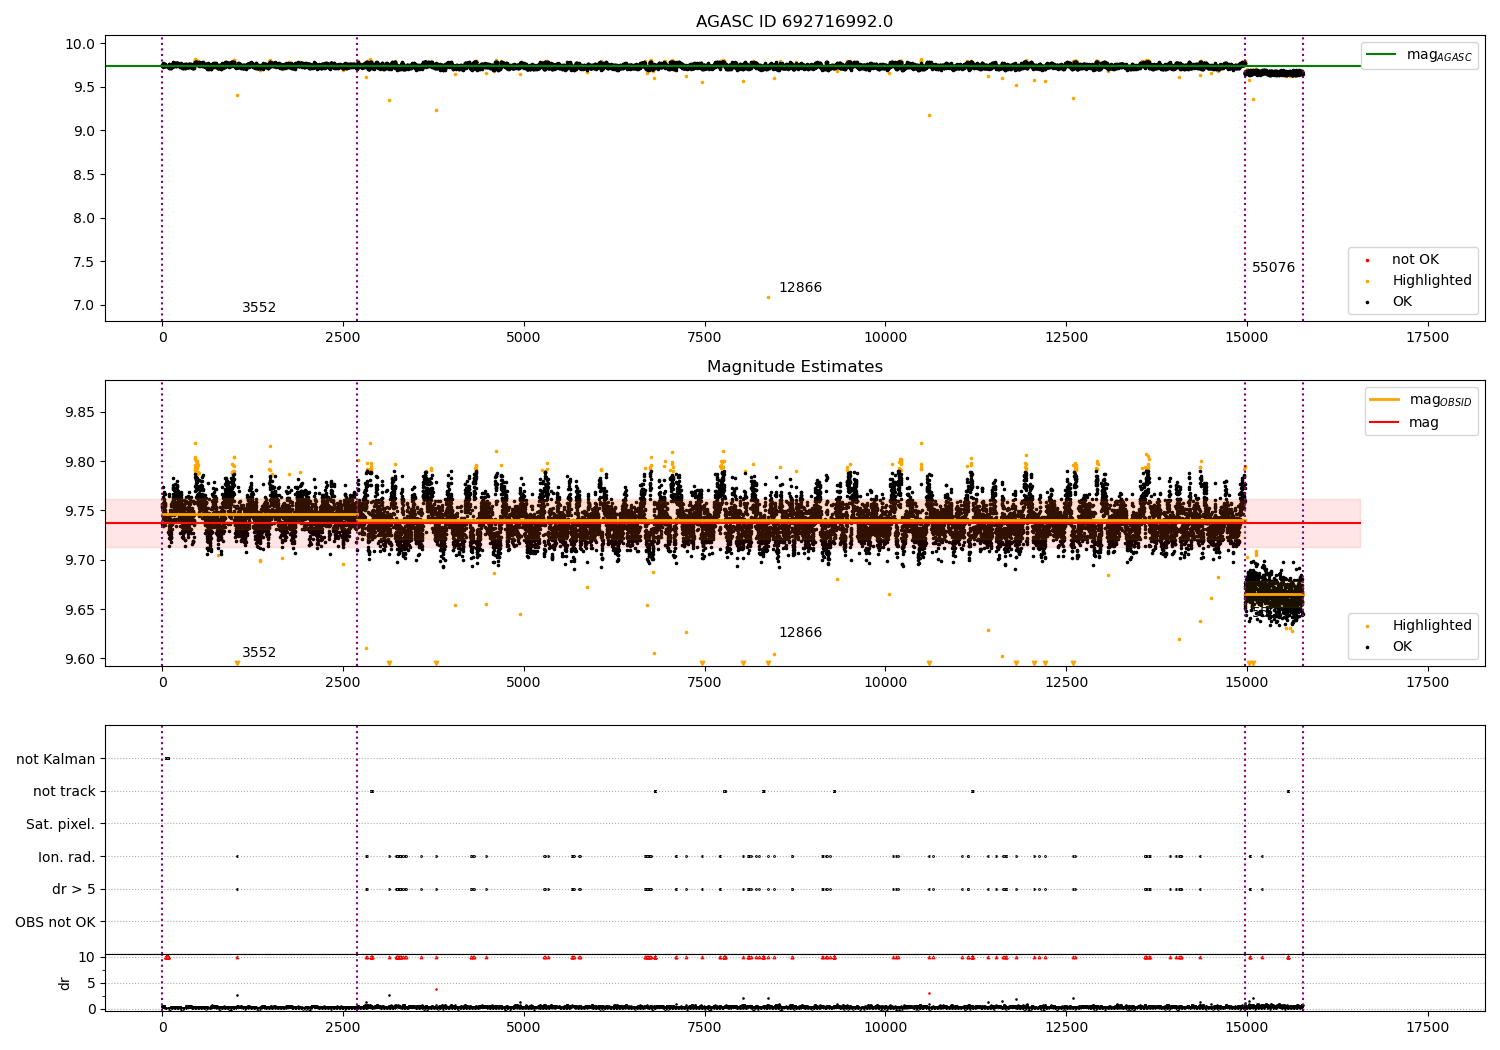Click the red 'mag' legend entry in middle plot
The height and width of the screenshot is (1050, 1500).
(x=1404, y=423)
